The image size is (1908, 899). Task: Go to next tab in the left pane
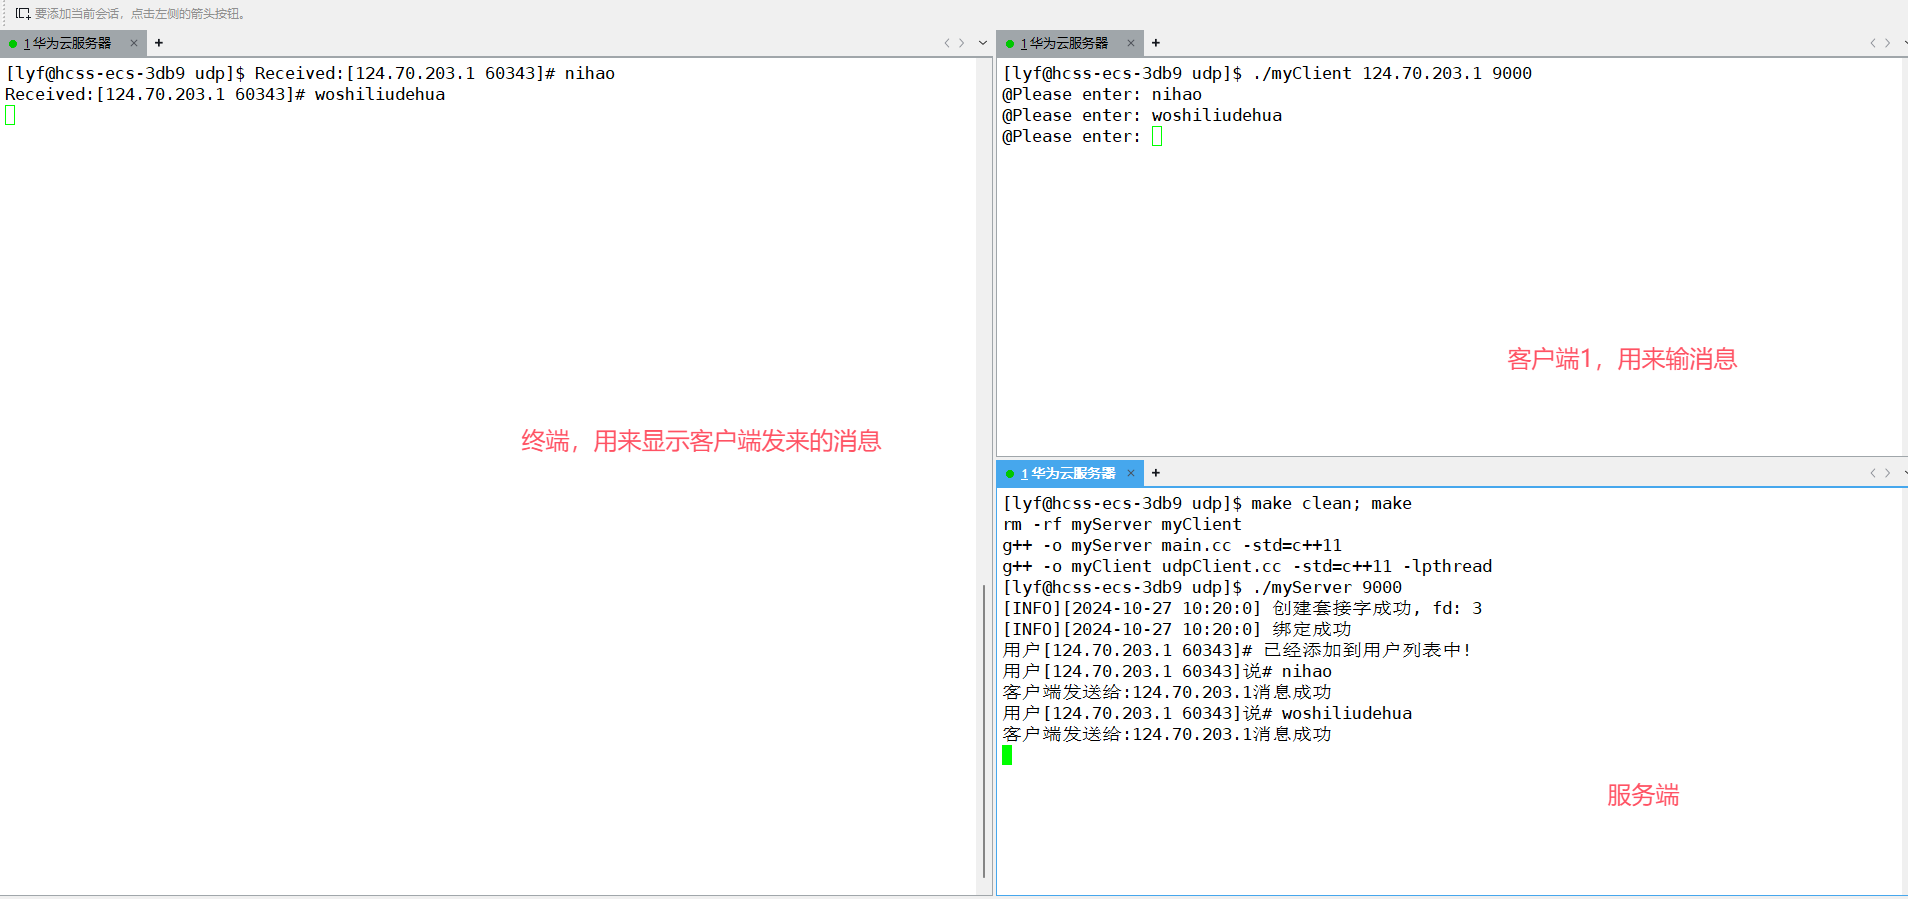962,43
